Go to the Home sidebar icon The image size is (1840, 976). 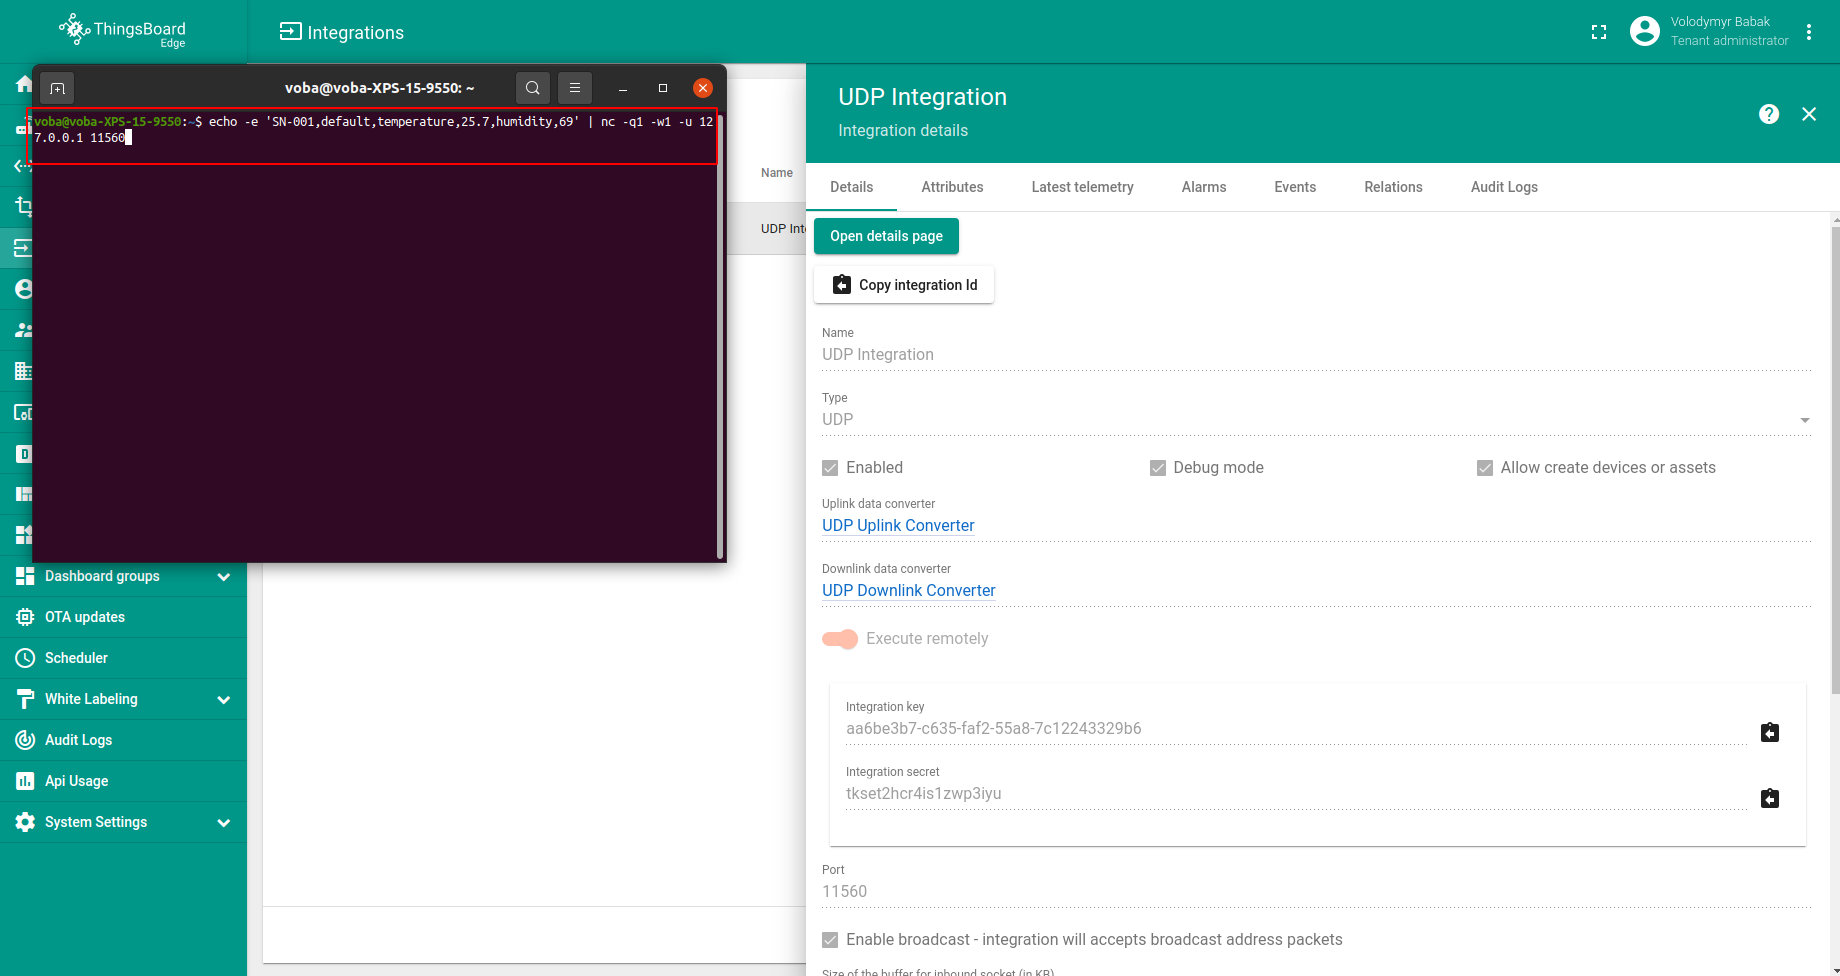tap(24, 84)
